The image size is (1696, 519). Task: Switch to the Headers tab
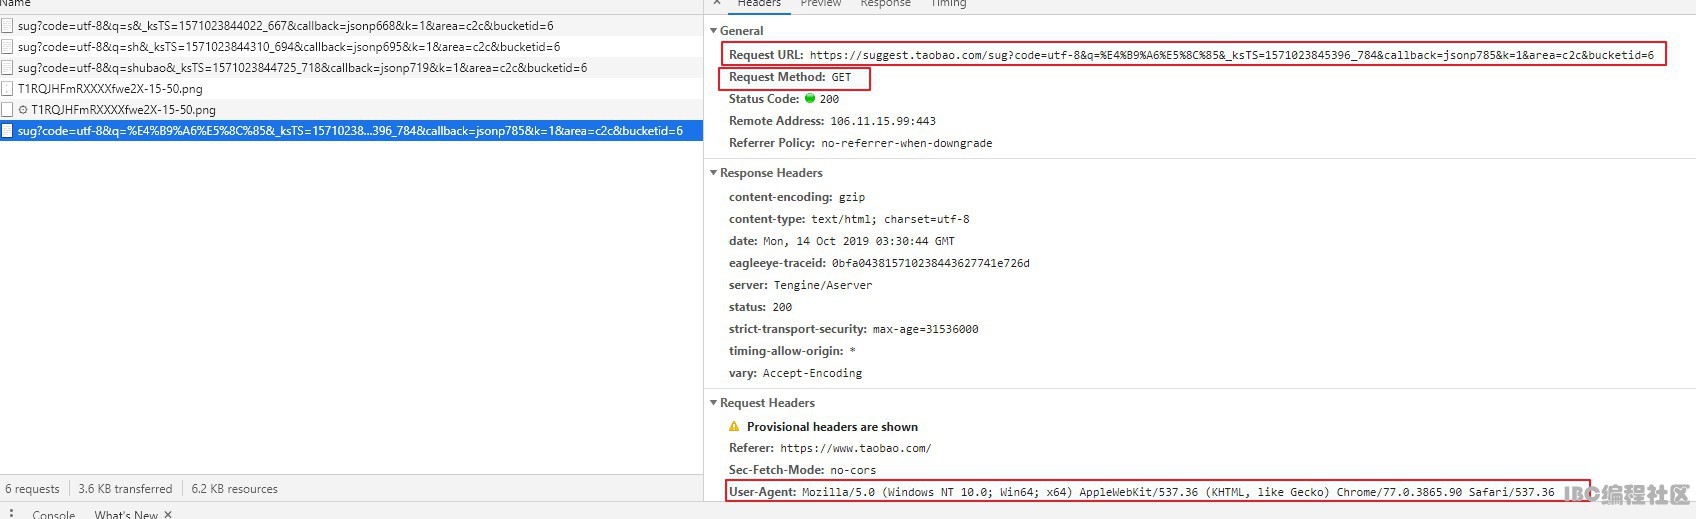pos(759,4)
